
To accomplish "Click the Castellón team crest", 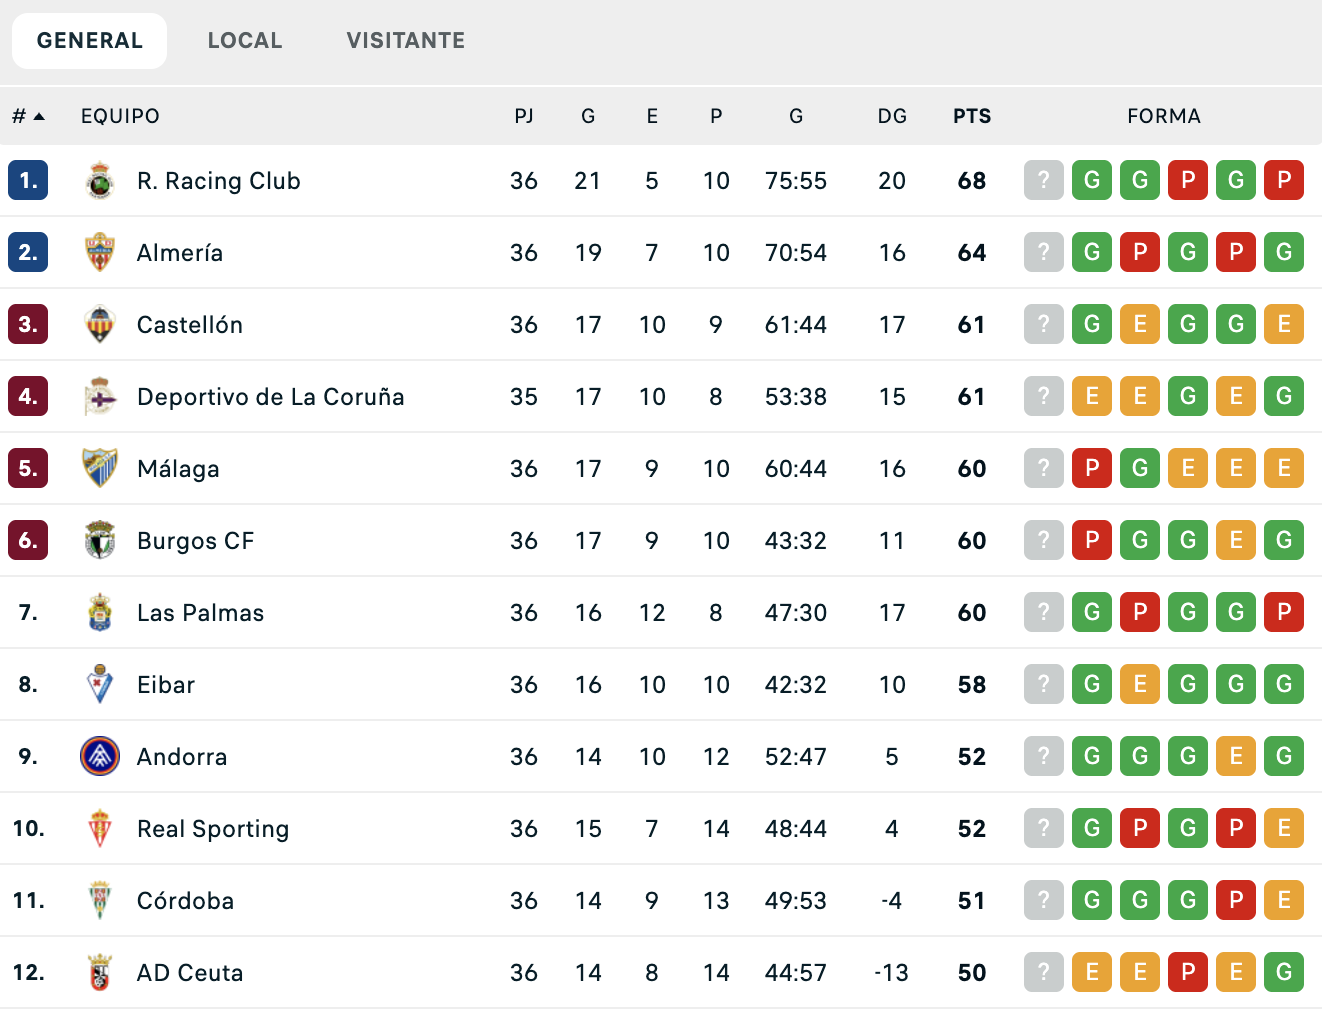I will tap(99, 324).
